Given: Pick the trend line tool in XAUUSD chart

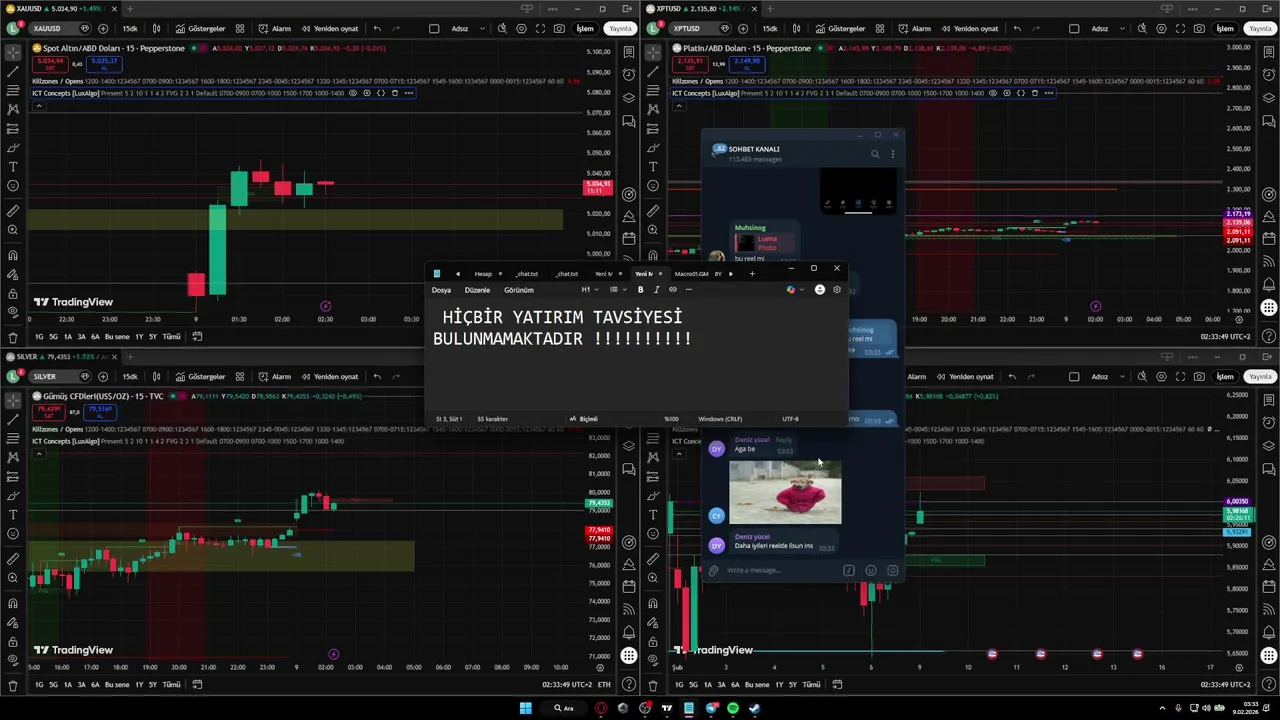Looking at the screenshot, I should (13, 71).
